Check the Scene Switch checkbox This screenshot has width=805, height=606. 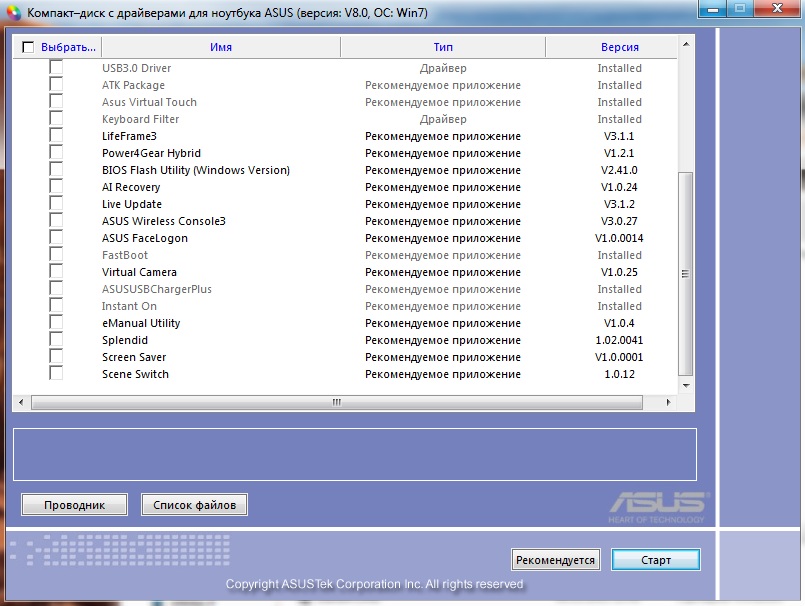pos(56,374)
